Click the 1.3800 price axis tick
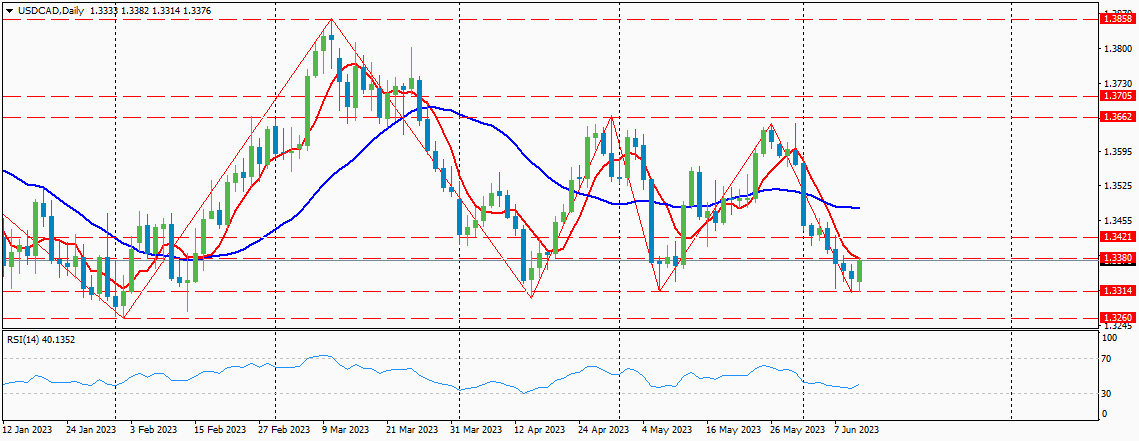Screen dimensions: 1139x441 tap(1116, 49)
